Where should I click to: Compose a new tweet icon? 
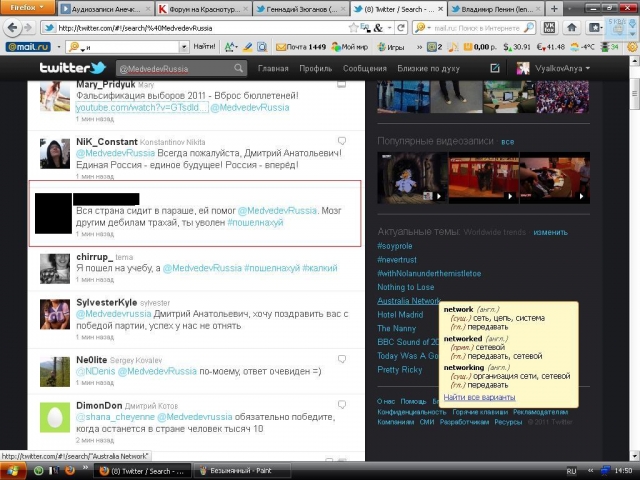(495, 68)
